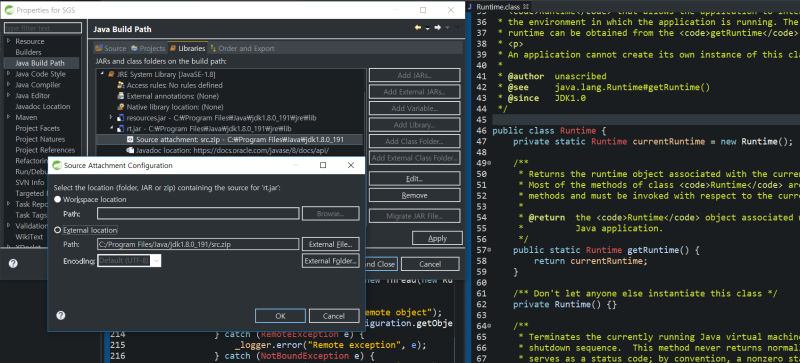Collapse the JRE System Library node
800x363 pixels.
tap(102, 74)
